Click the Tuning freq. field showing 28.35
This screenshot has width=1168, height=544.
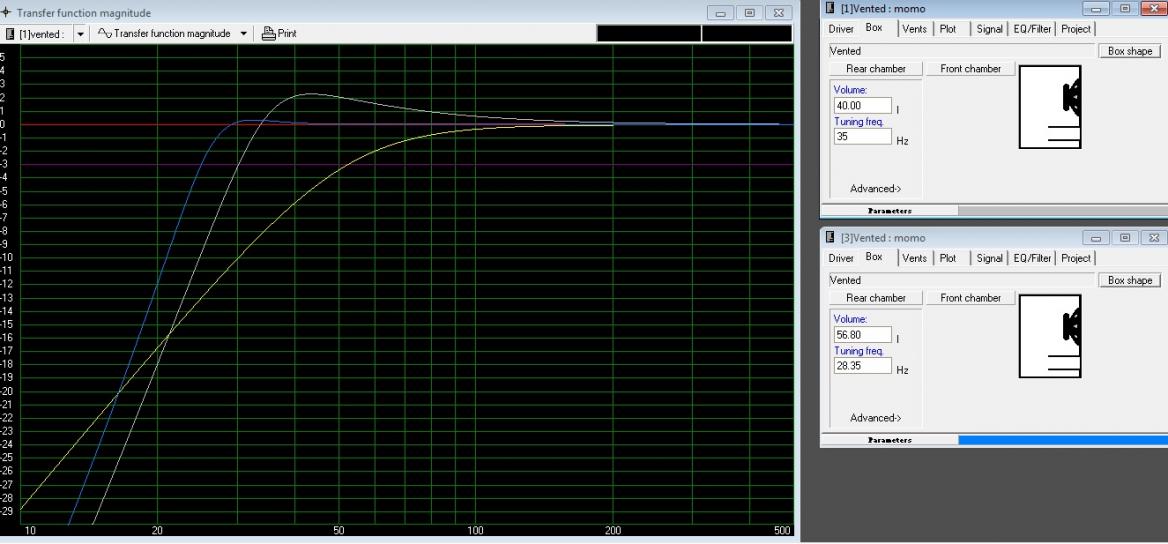tap(860, 366)
